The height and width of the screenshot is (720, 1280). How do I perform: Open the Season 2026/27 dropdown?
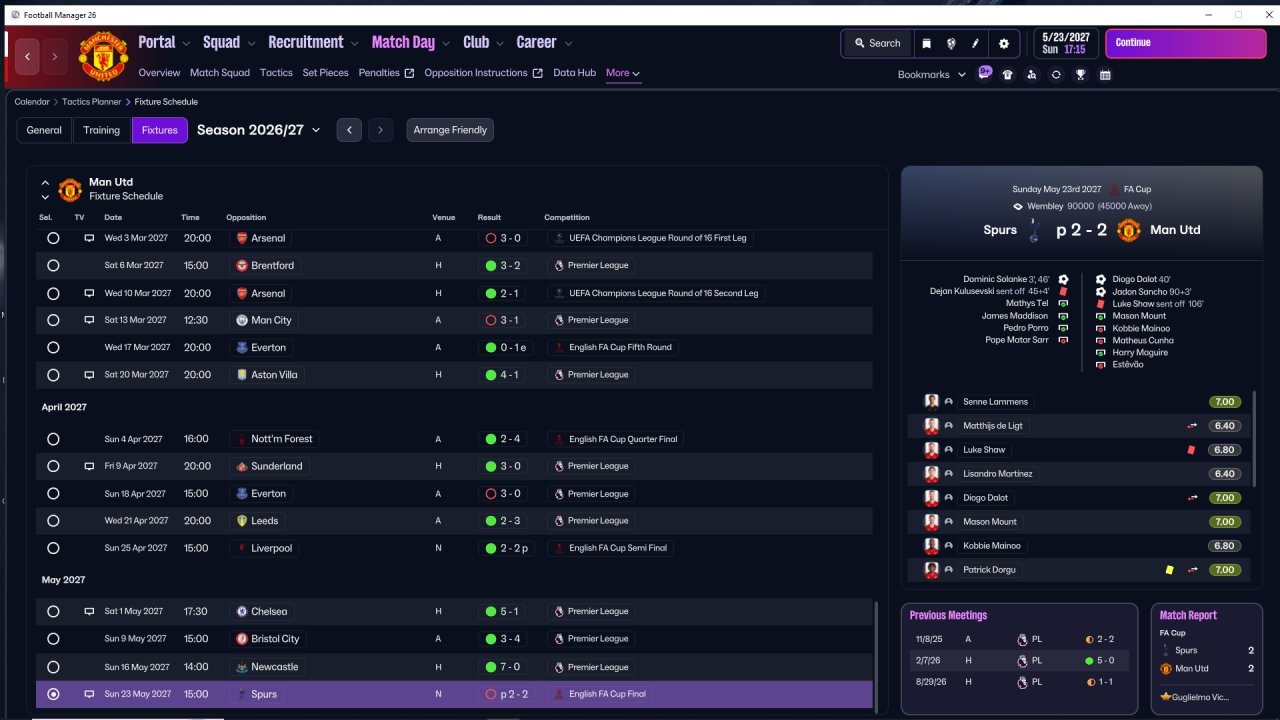(259, 130)
